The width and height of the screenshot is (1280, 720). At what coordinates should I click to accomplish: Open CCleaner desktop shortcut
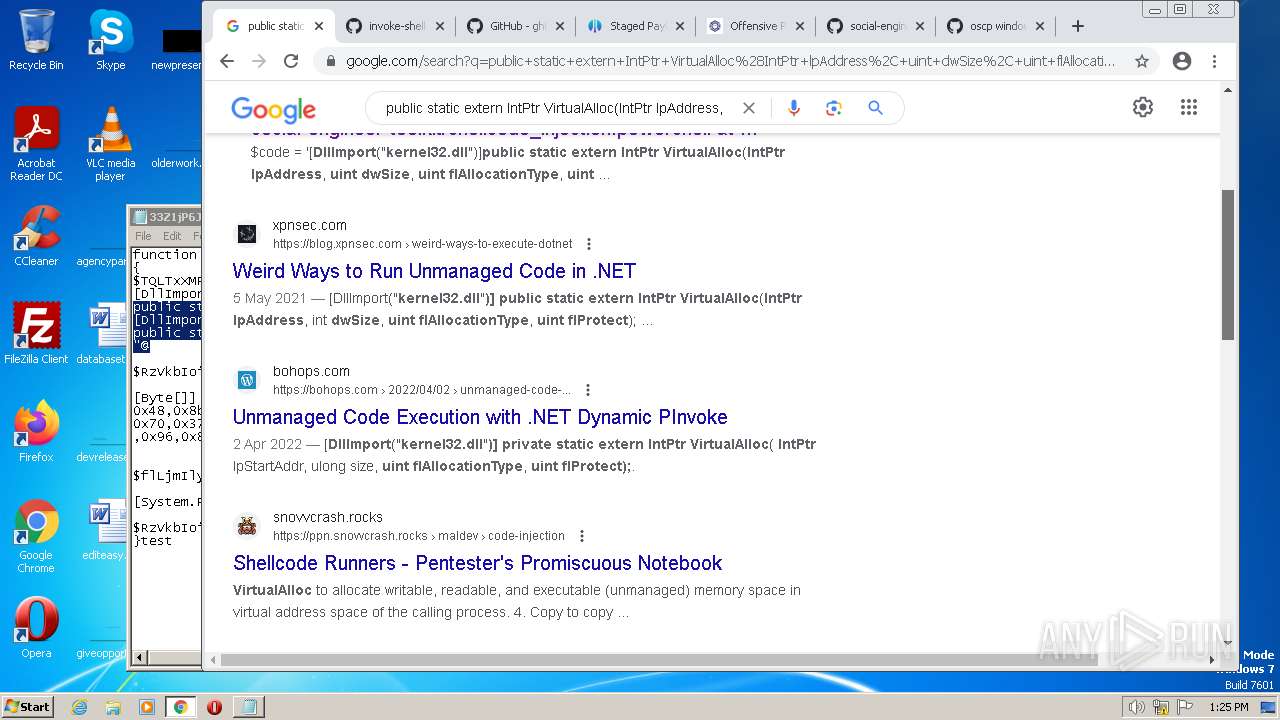click(x=36, y=236)
